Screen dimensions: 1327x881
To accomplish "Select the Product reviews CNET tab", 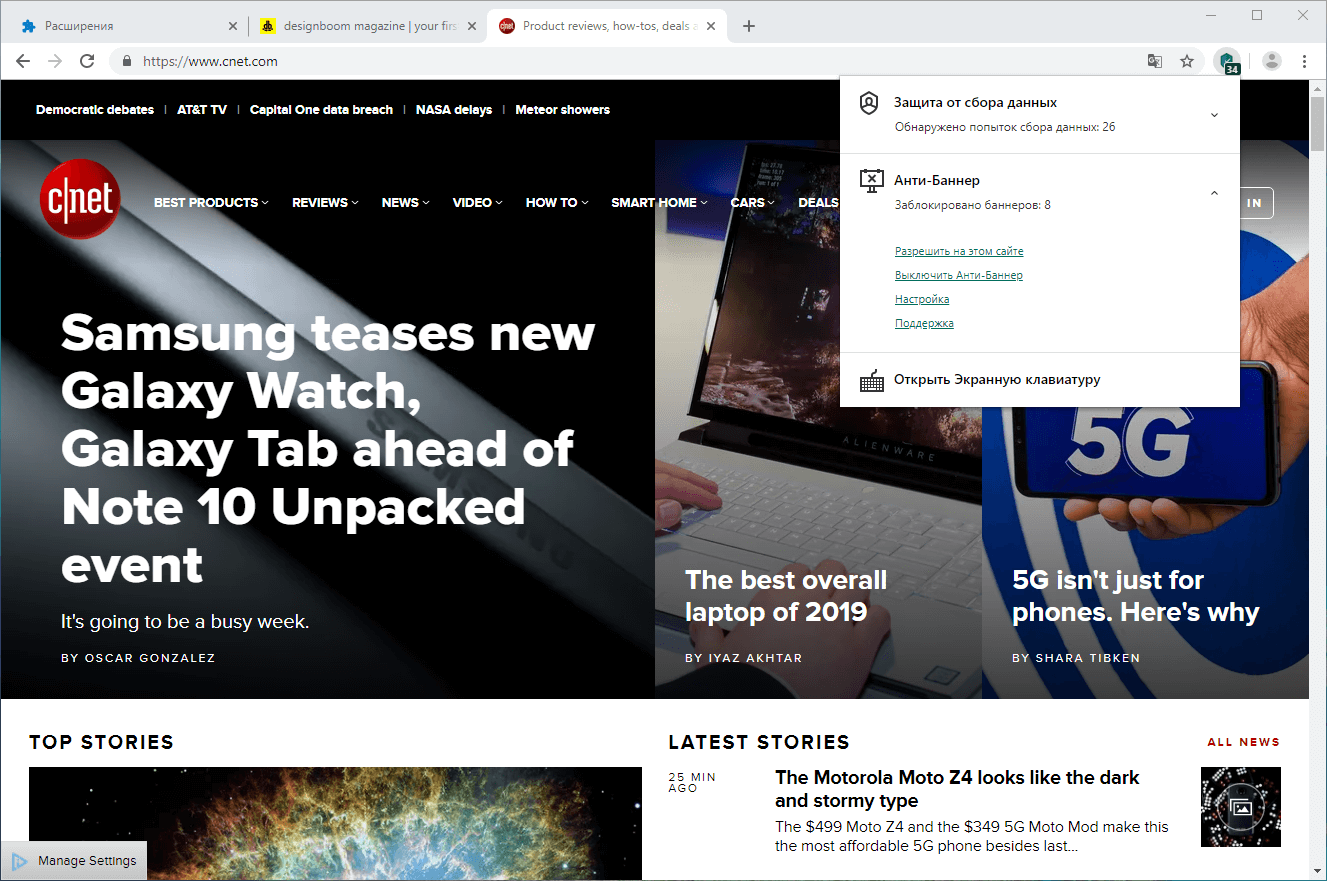I will (x=606, y=26).
